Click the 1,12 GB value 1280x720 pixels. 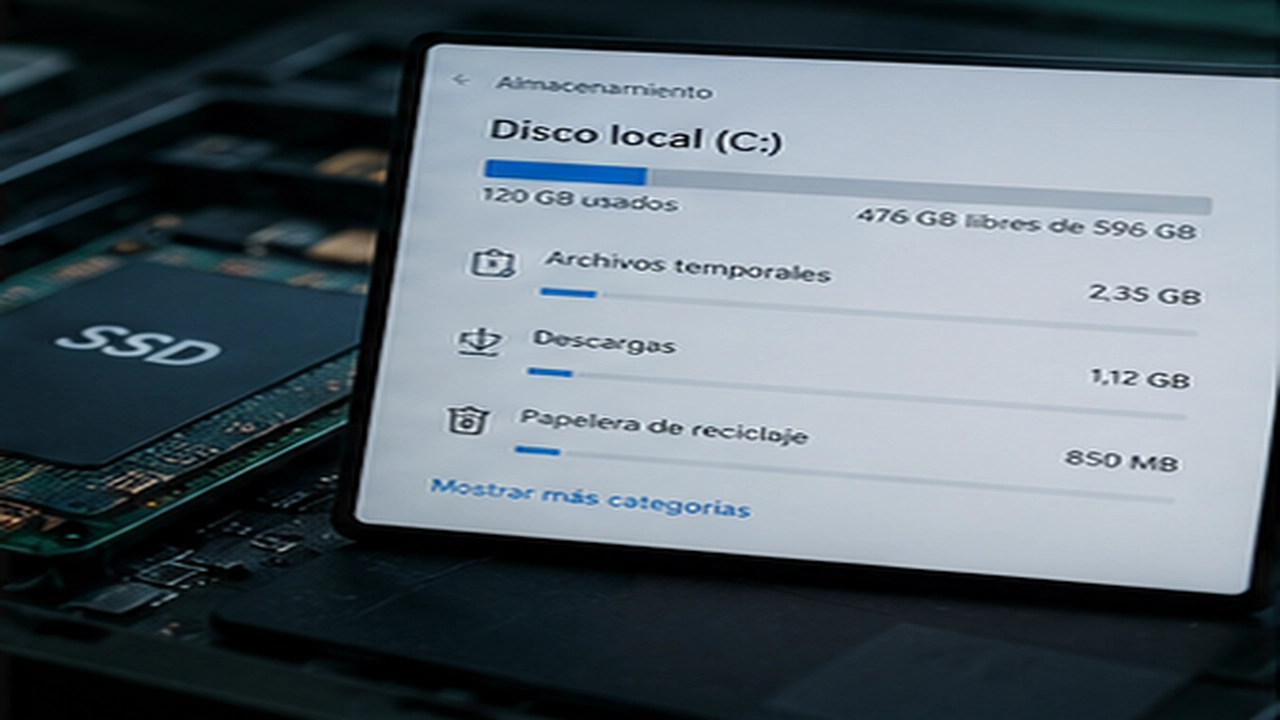(1140, 378)
